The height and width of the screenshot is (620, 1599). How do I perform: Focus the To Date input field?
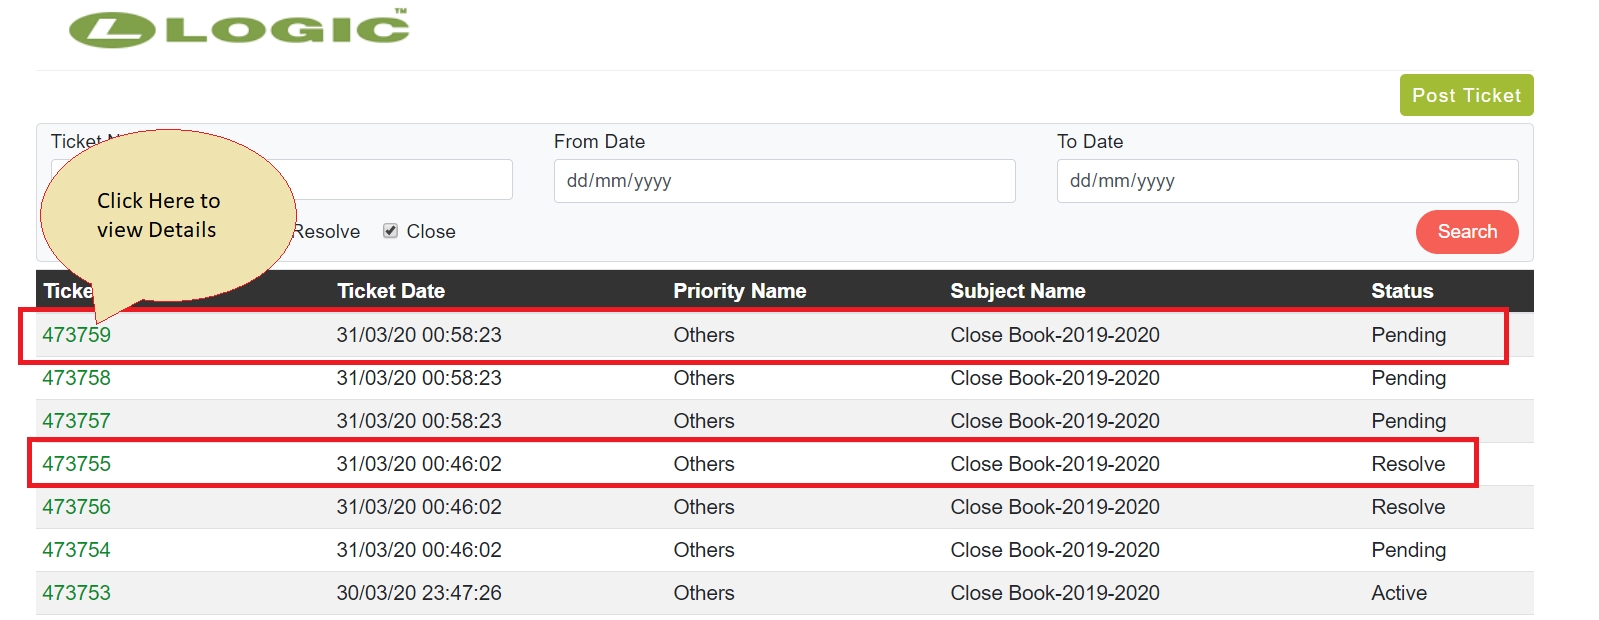pos(1287,181)
